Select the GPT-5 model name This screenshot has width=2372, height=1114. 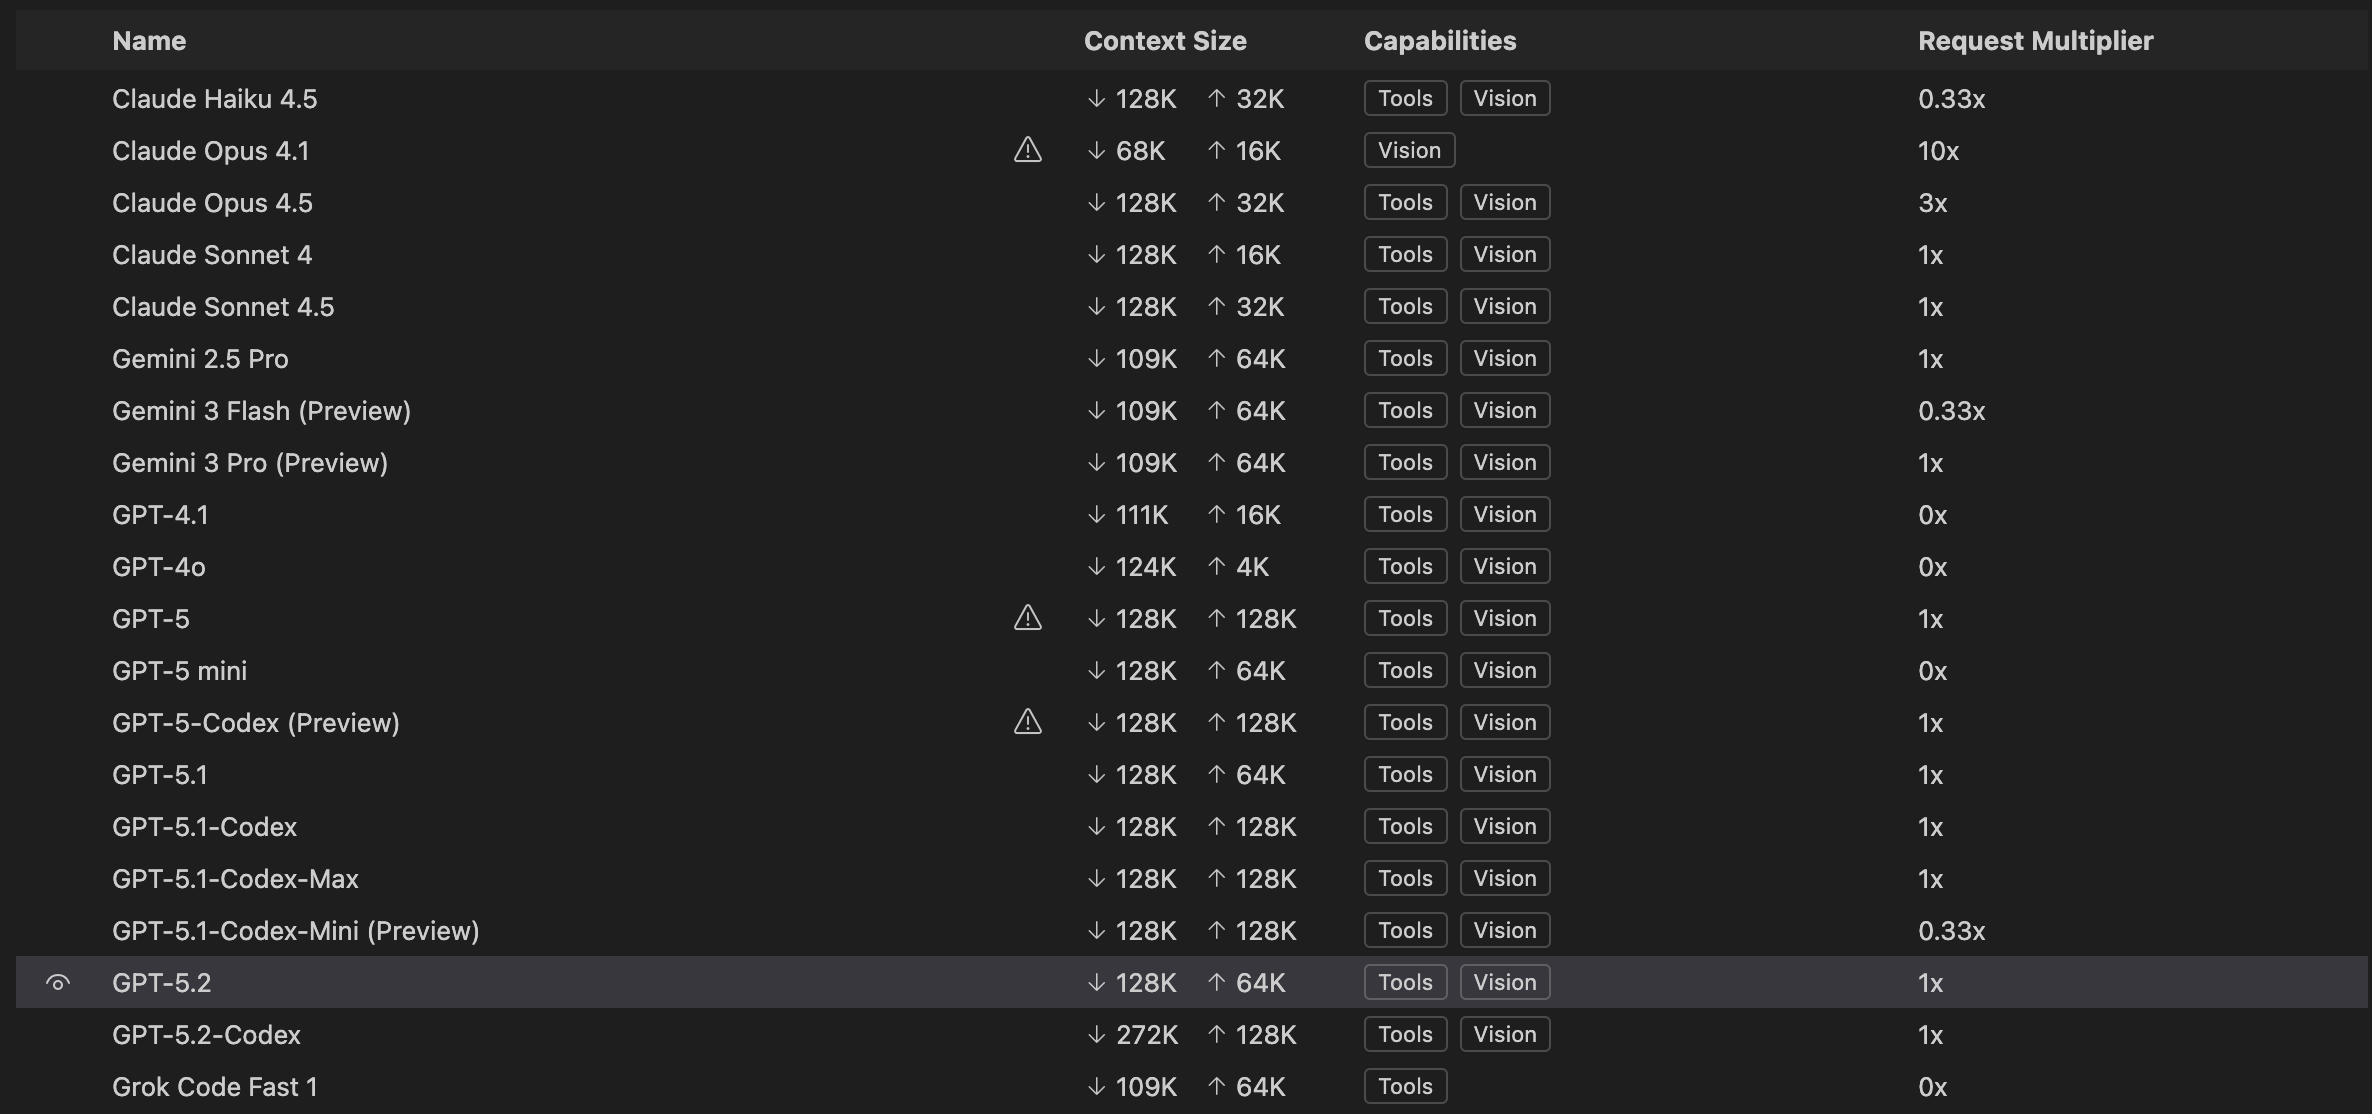coord(151,619)
